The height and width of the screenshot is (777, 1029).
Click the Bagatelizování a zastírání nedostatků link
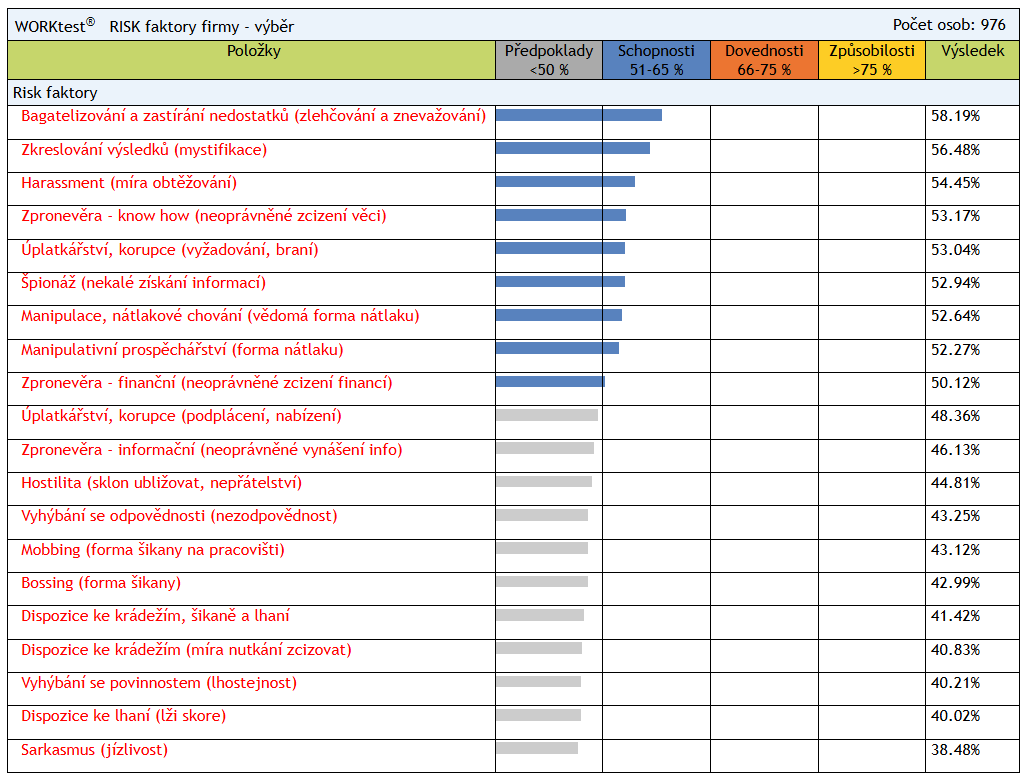coord(253,116)
